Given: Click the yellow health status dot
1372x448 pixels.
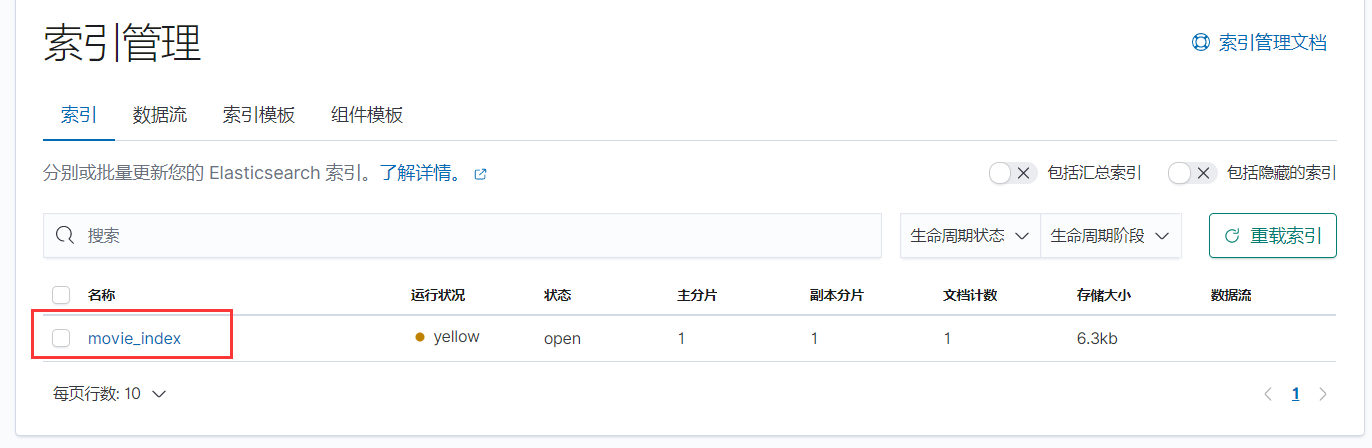Looking at the screenshot, I should 420,337.
